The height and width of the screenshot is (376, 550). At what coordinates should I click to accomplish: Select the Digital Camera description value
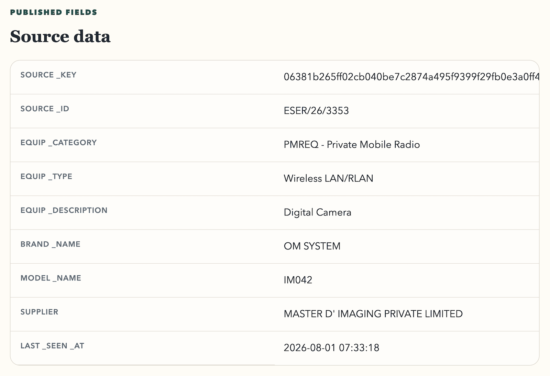point(317,213)
